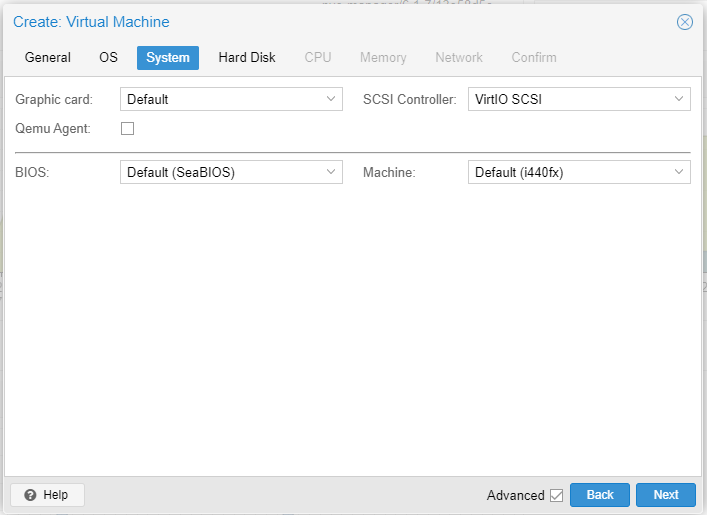Open the Hard Disk tab
This screenshot has width=707, height=515.
click(x=247, y=58)
